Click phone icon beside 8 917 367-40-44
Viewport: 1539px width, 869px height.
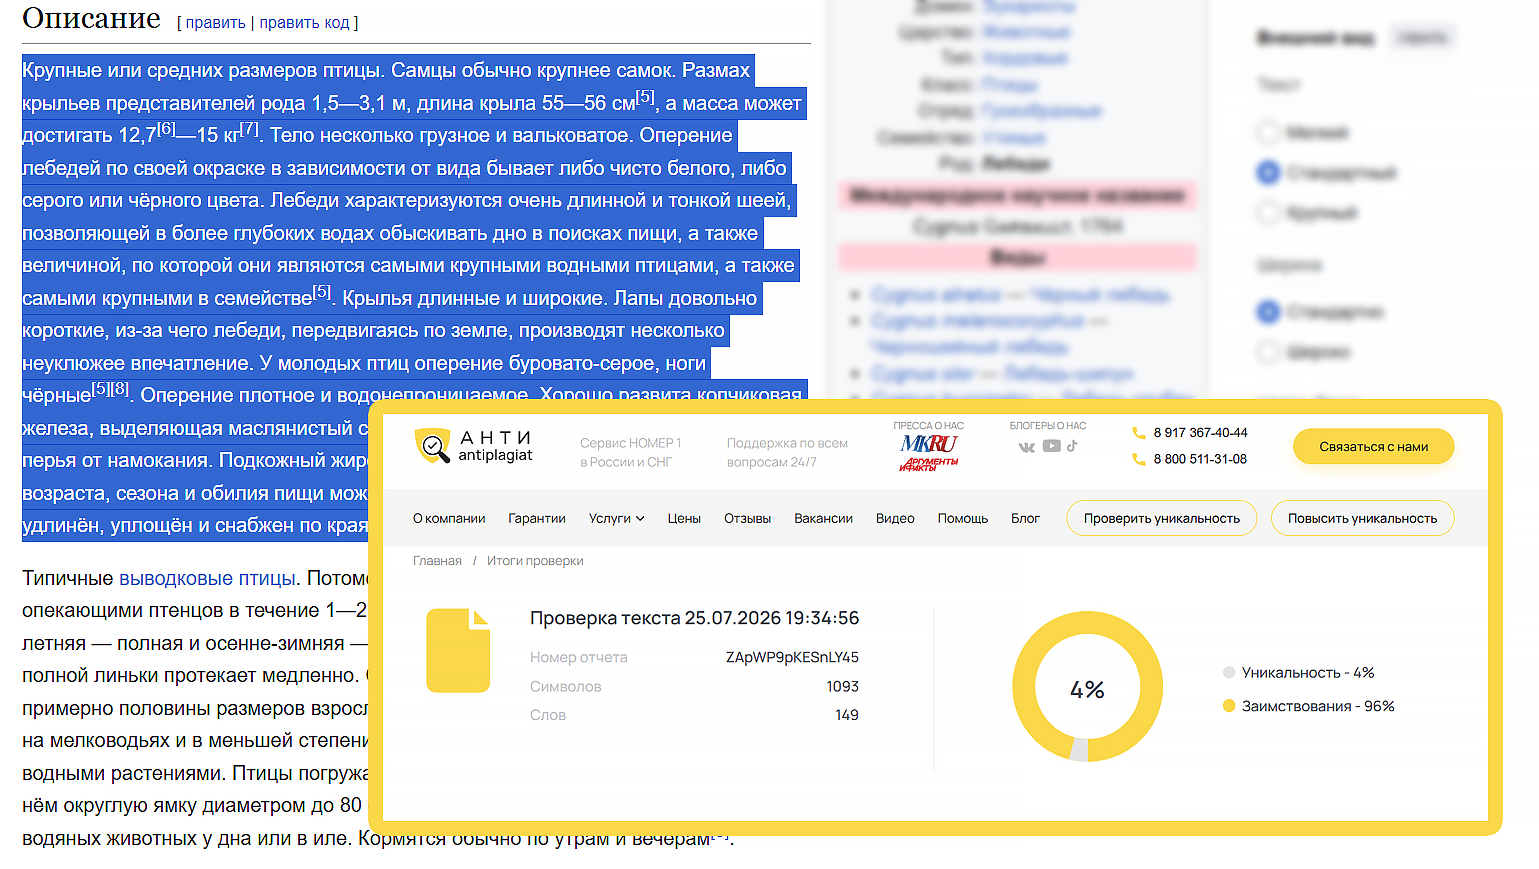click(1138, 433)
